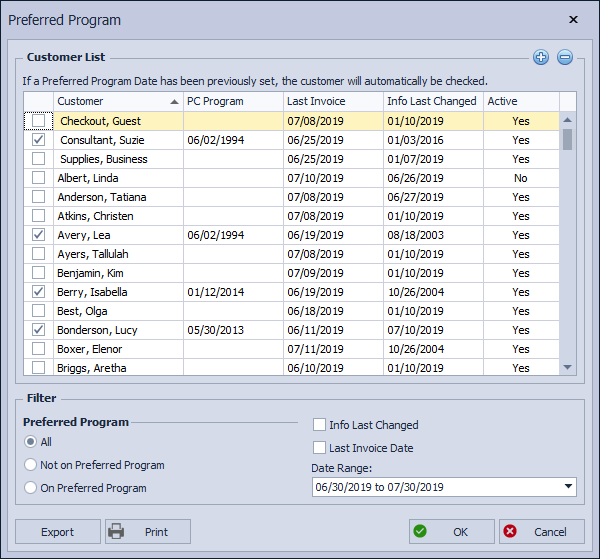
Task: Click the list scroll up arrow
Action: 567,120
